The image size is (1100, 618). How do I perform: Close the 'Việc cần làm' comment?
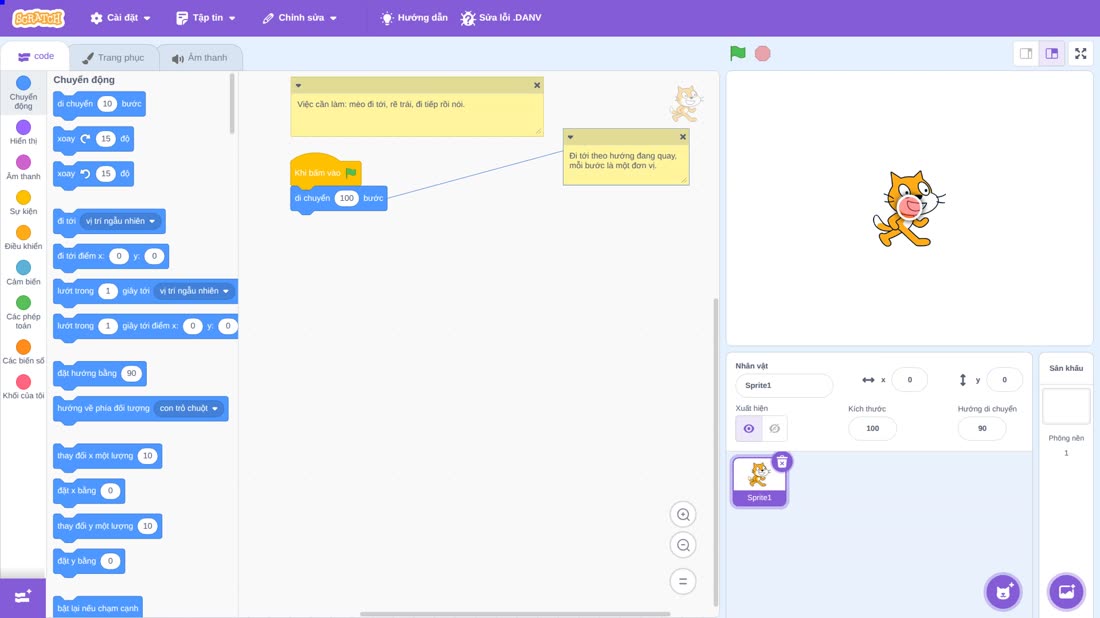tap(537, 86)
